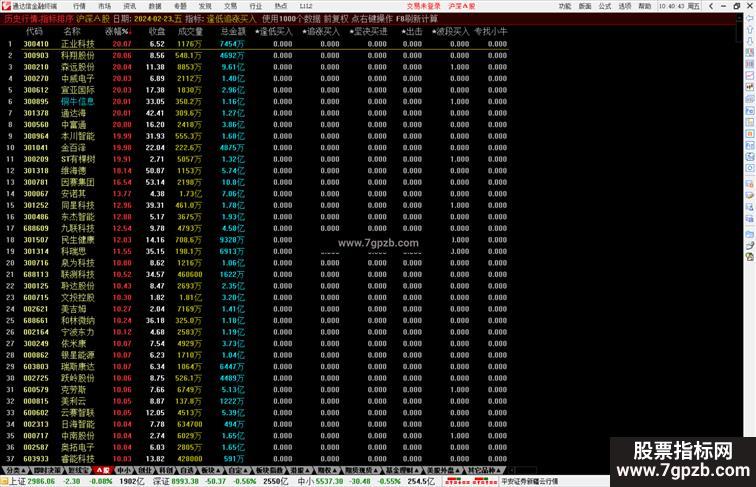The width and height of the screenshot is (756, 487).
Task: Open the 帮助 menu
Action: [645, 6]
